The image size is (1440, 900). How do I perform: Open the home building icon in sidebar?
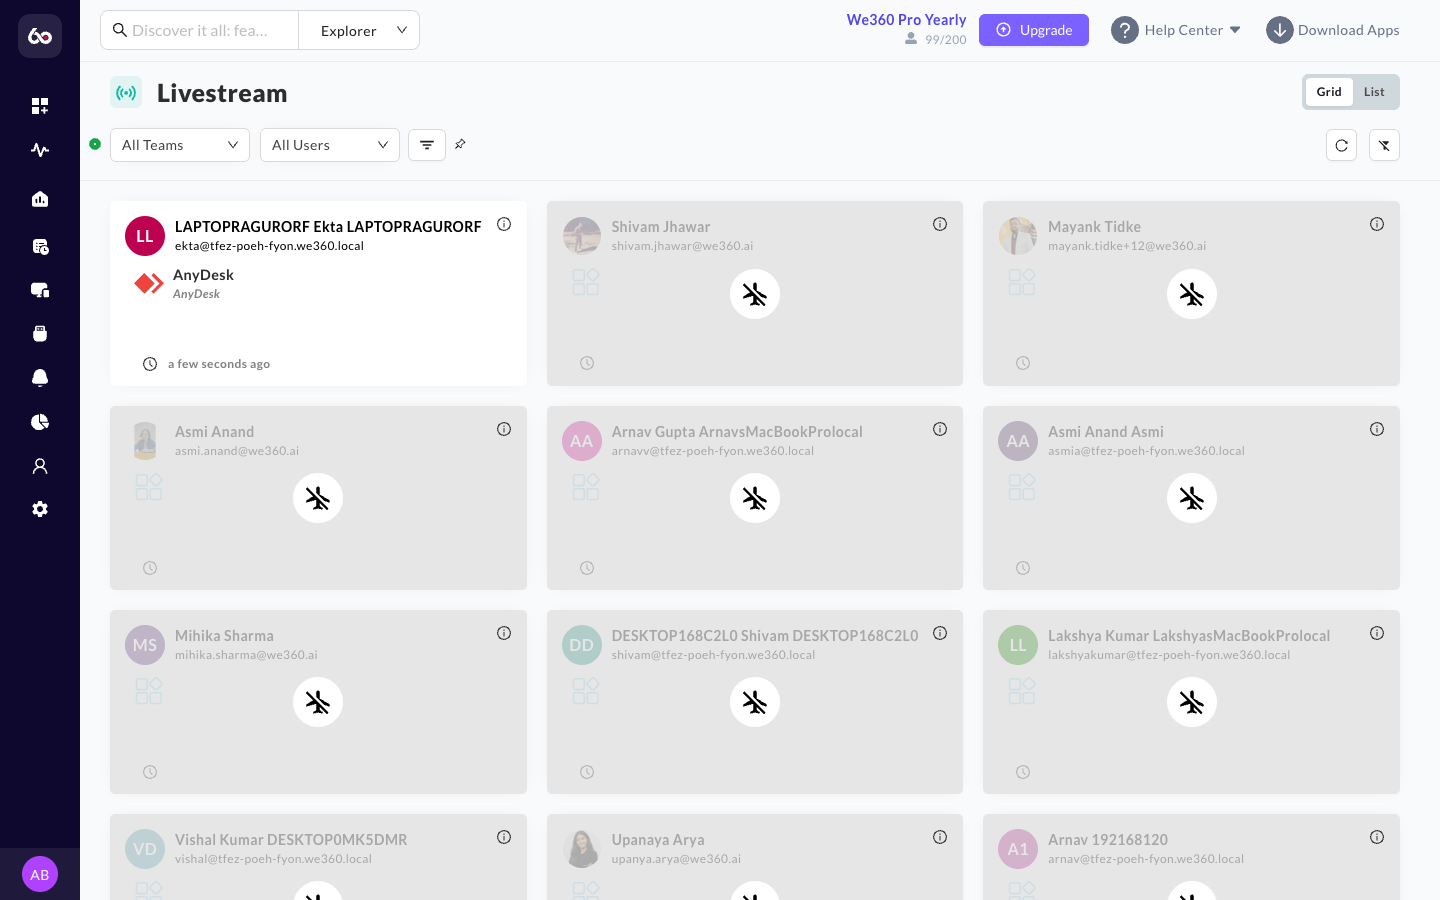(40, 199)
